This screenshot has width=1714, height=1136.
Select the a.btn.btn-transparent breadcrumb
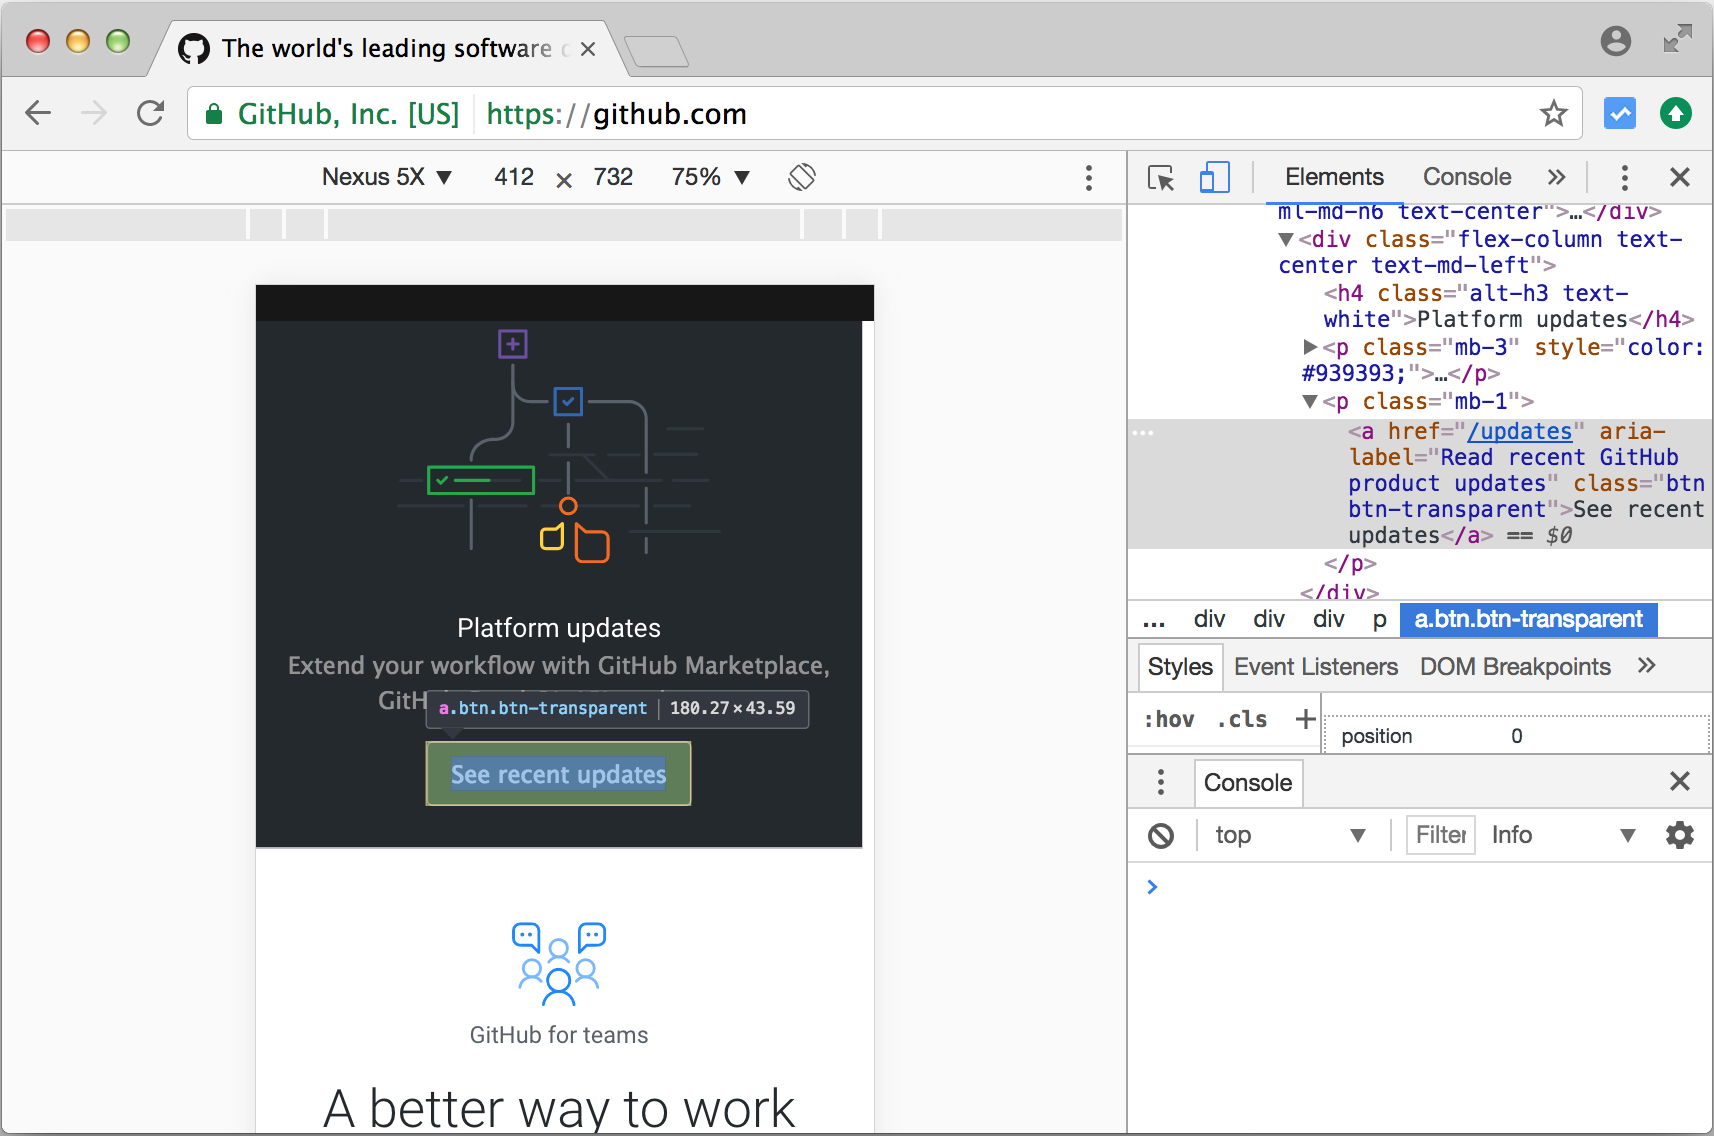[x=1528, y=620]
